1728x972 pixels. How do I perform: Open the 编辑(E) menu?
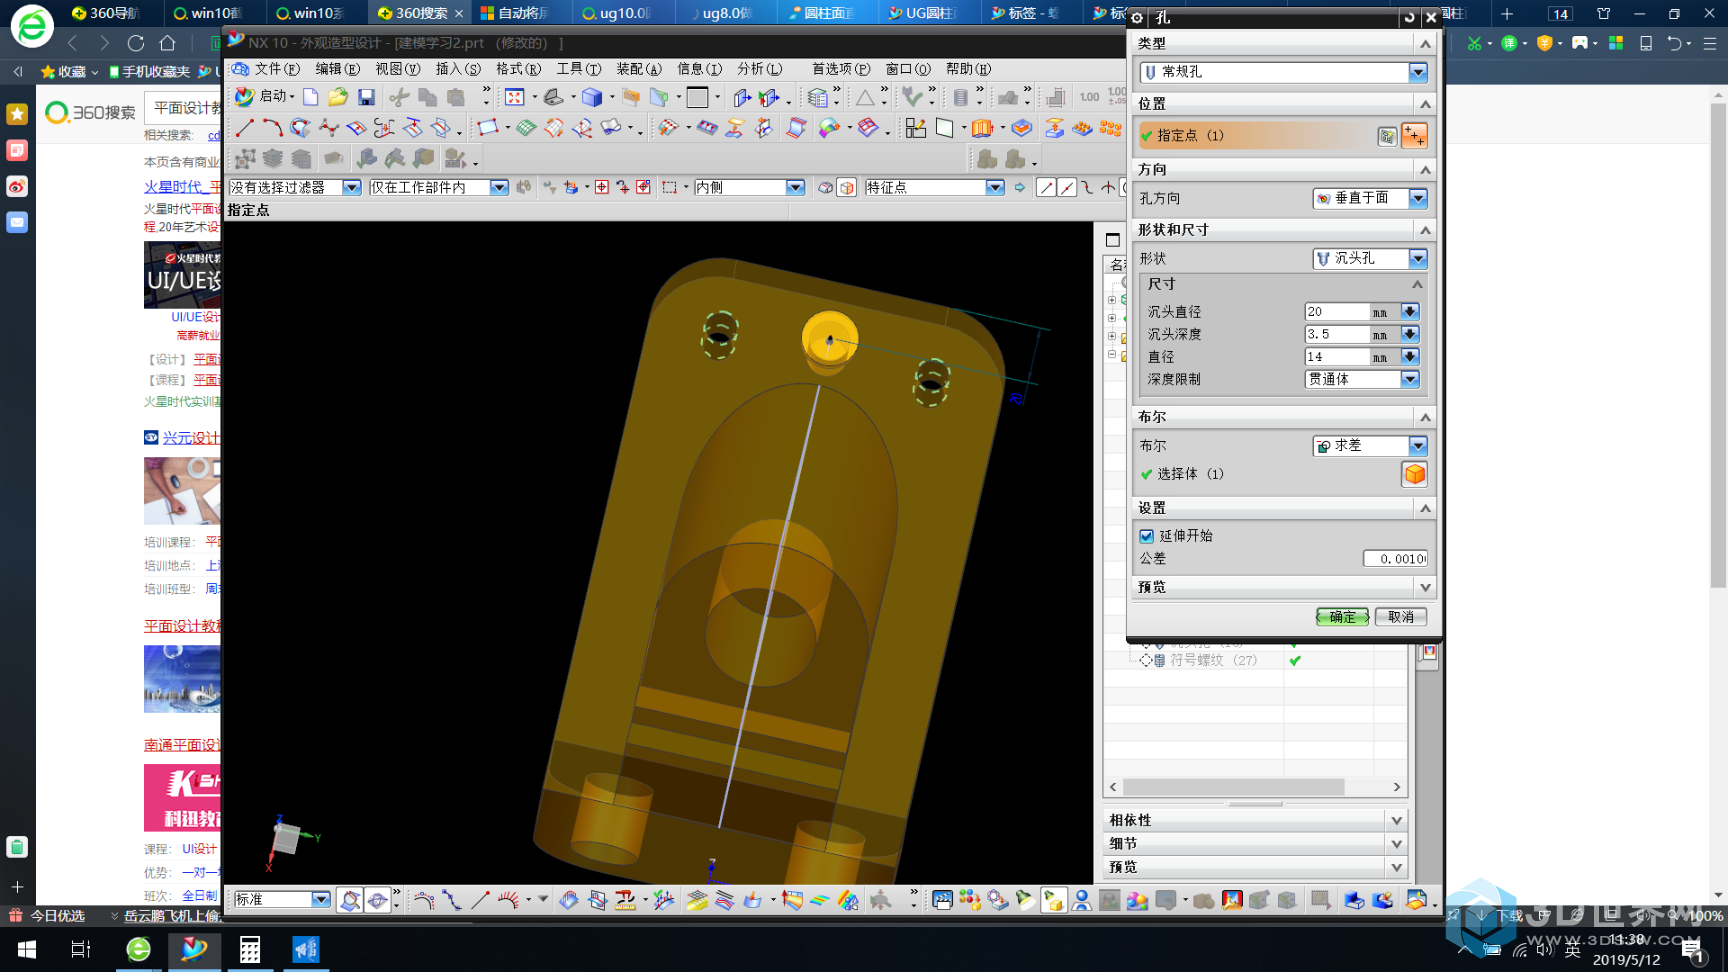coord(337,69)
